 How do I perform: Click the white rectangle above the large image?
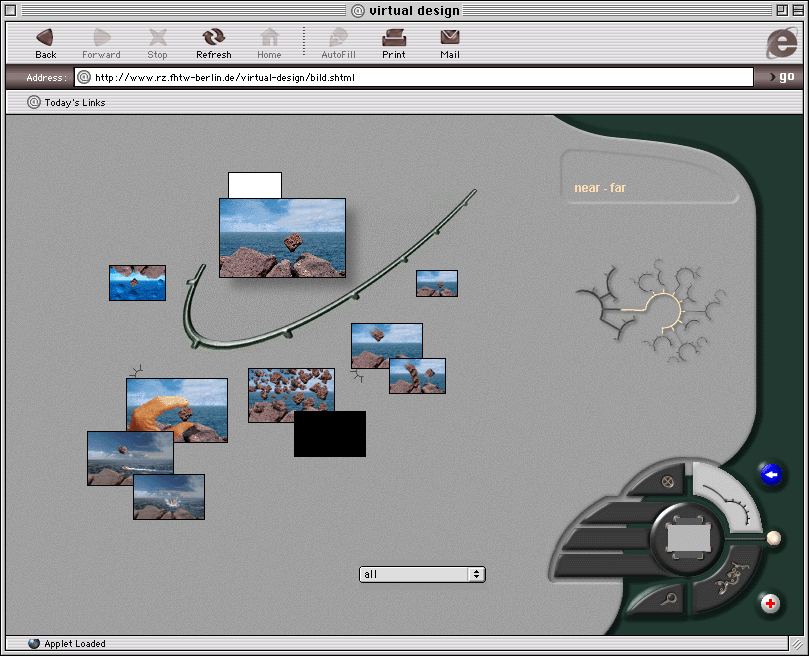click(x=255, y=185)
